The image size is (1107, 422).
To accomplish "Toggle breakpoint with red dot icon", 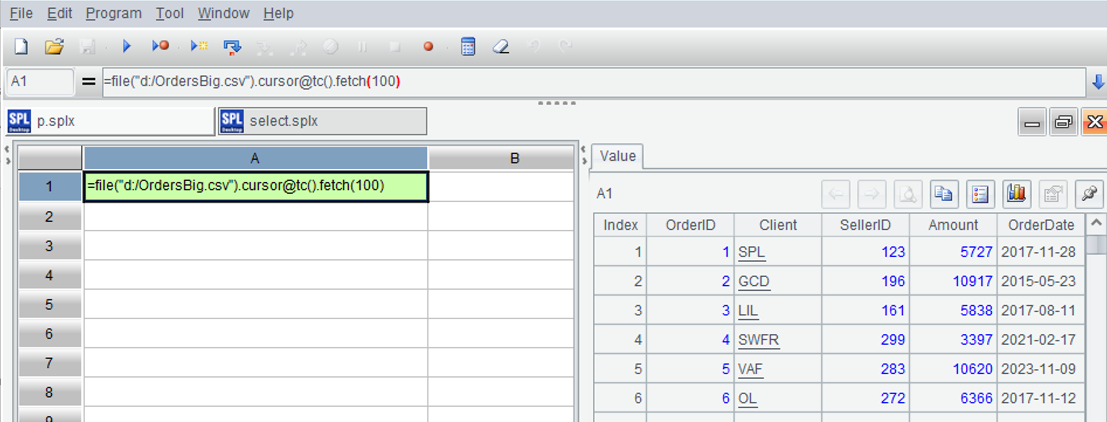I will (x=428, y=47).
